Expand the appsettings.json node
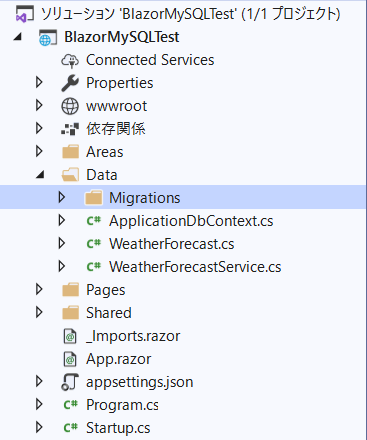Screen dimensions: 367x440 39,381
